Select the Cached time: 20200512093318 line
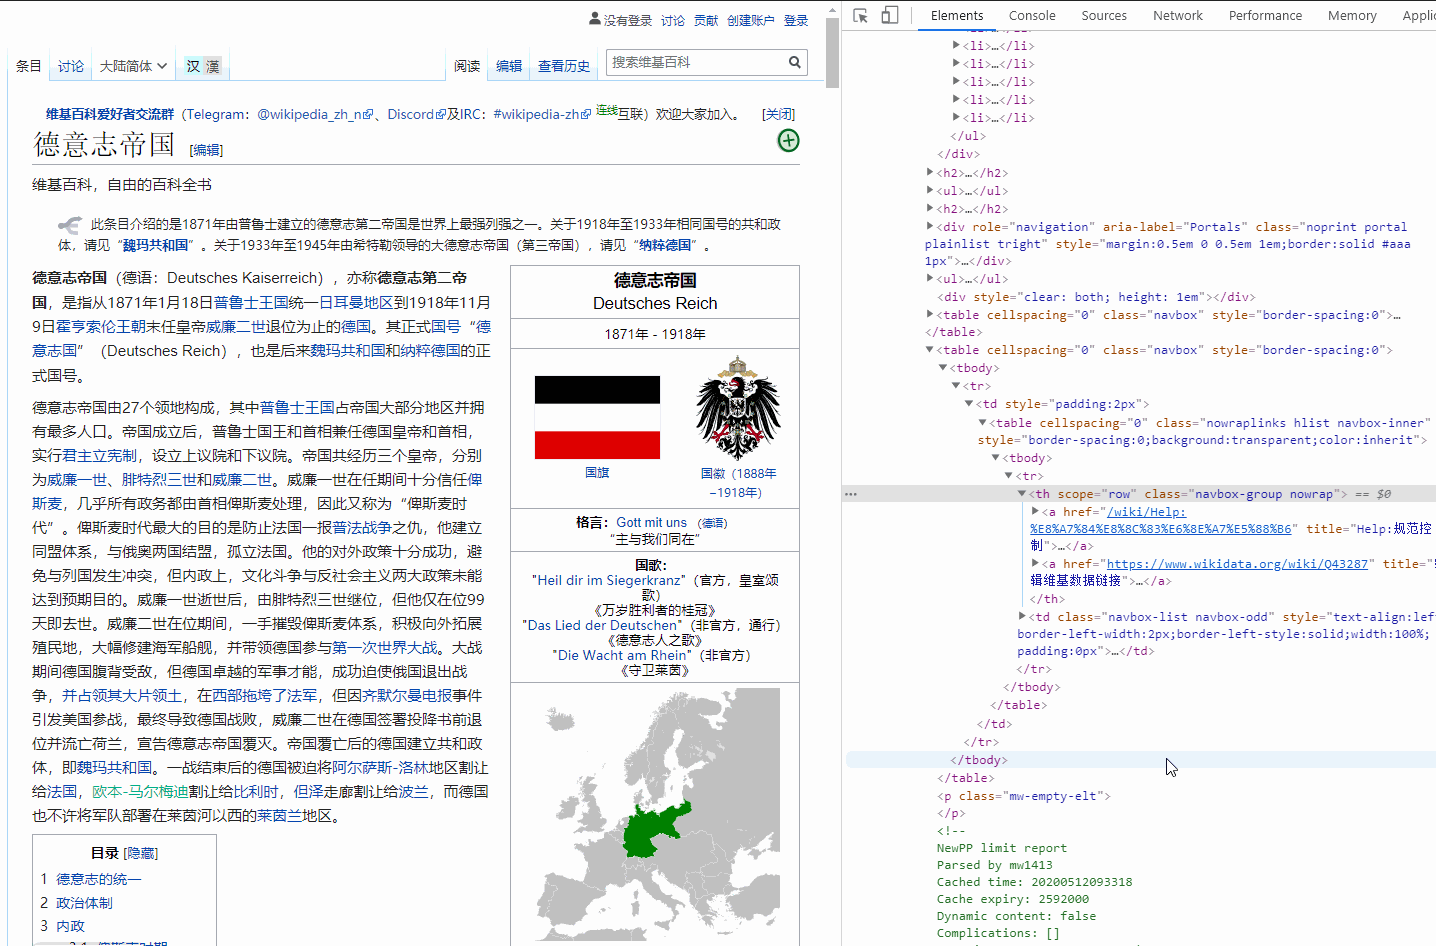 pos(1035,882)
